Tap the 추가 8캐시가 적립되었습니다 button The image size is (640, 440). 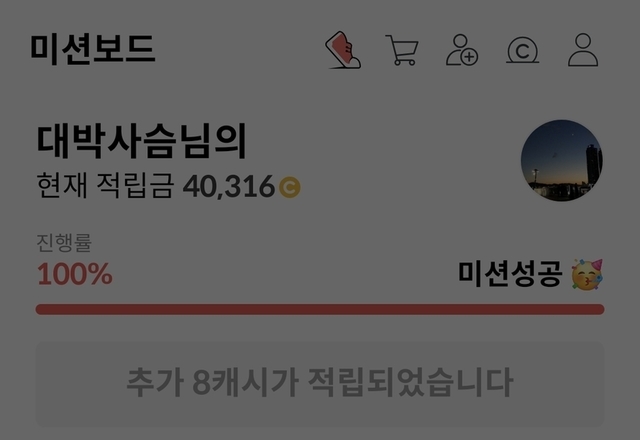(320, 384)
